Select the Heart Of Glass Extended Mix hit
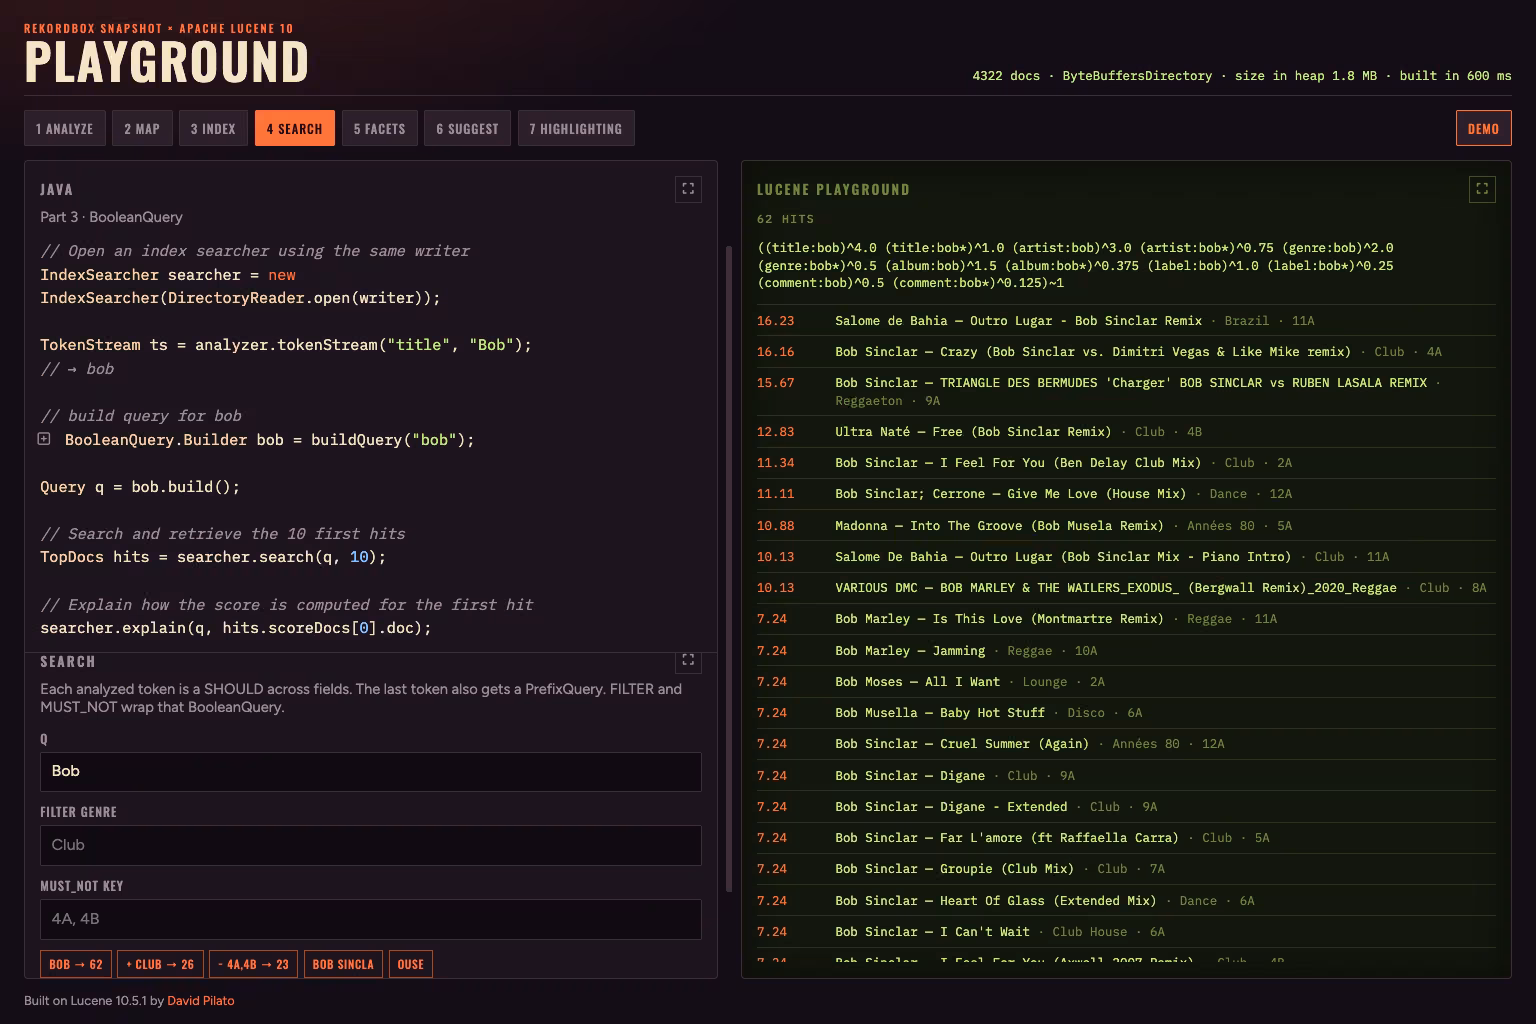 [1126, 901]
